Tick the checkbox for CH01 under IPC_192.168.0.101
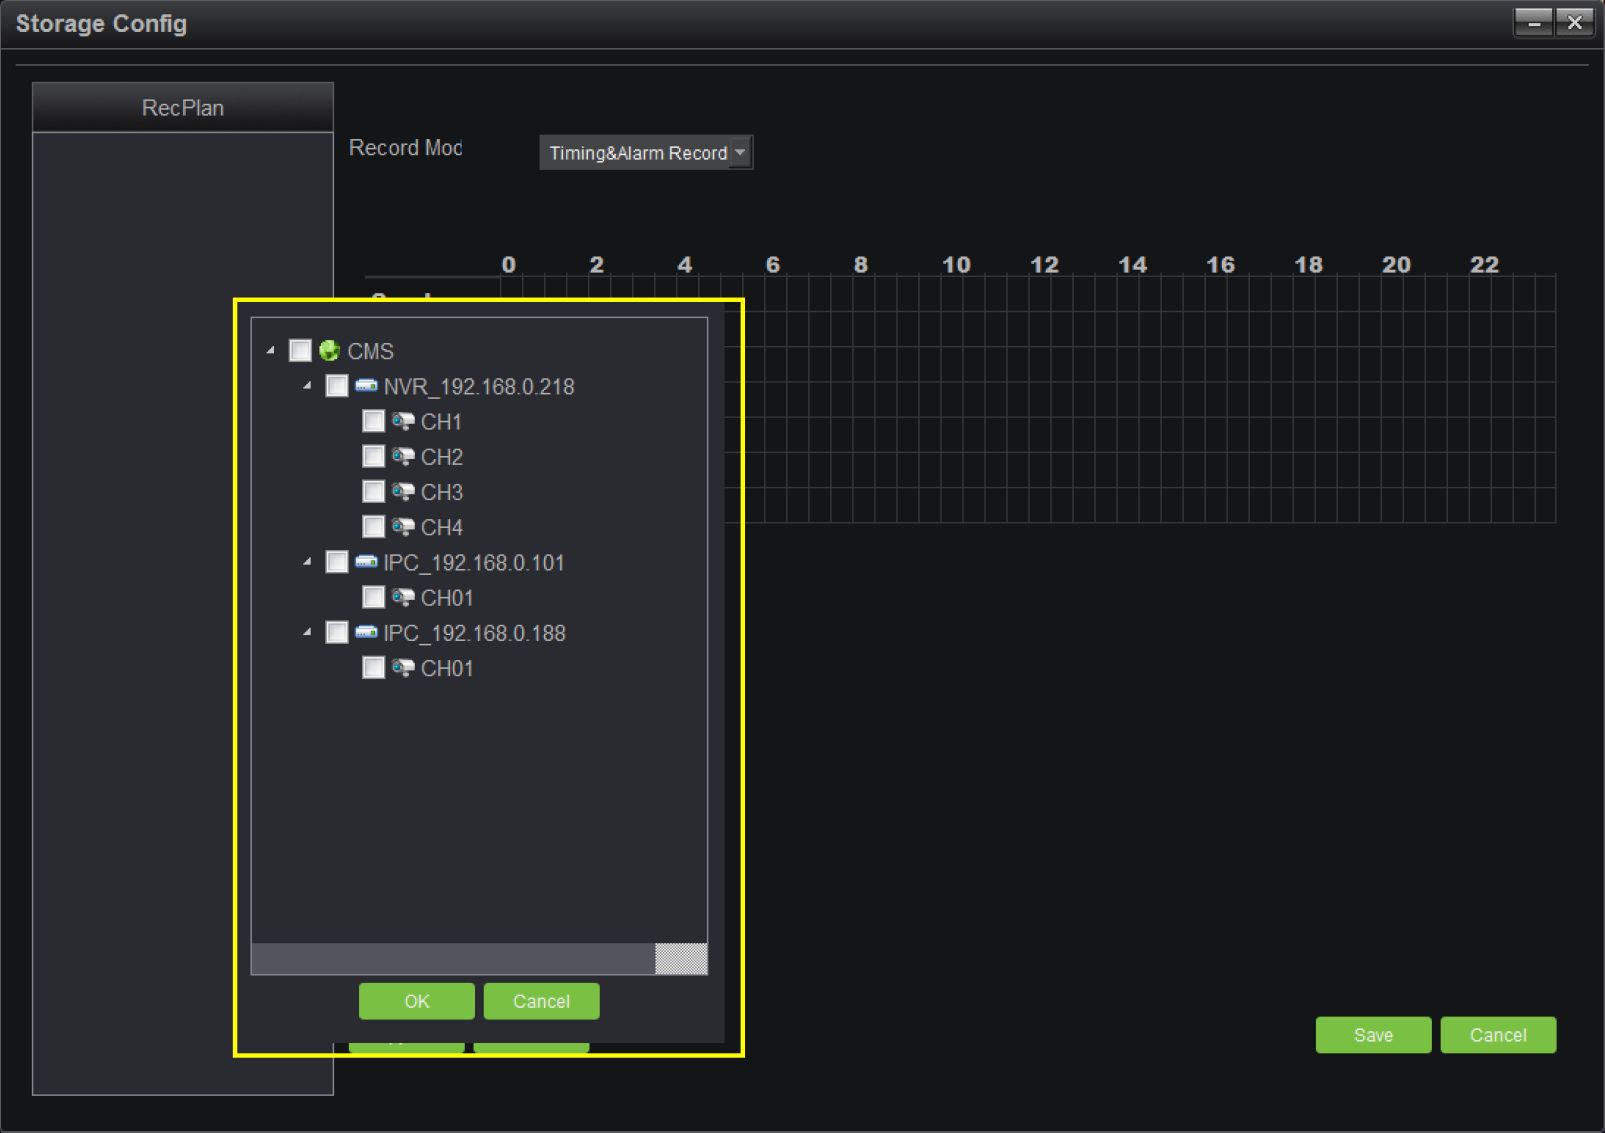This screenshot has height=1133, width=1605. click(373, 598)
